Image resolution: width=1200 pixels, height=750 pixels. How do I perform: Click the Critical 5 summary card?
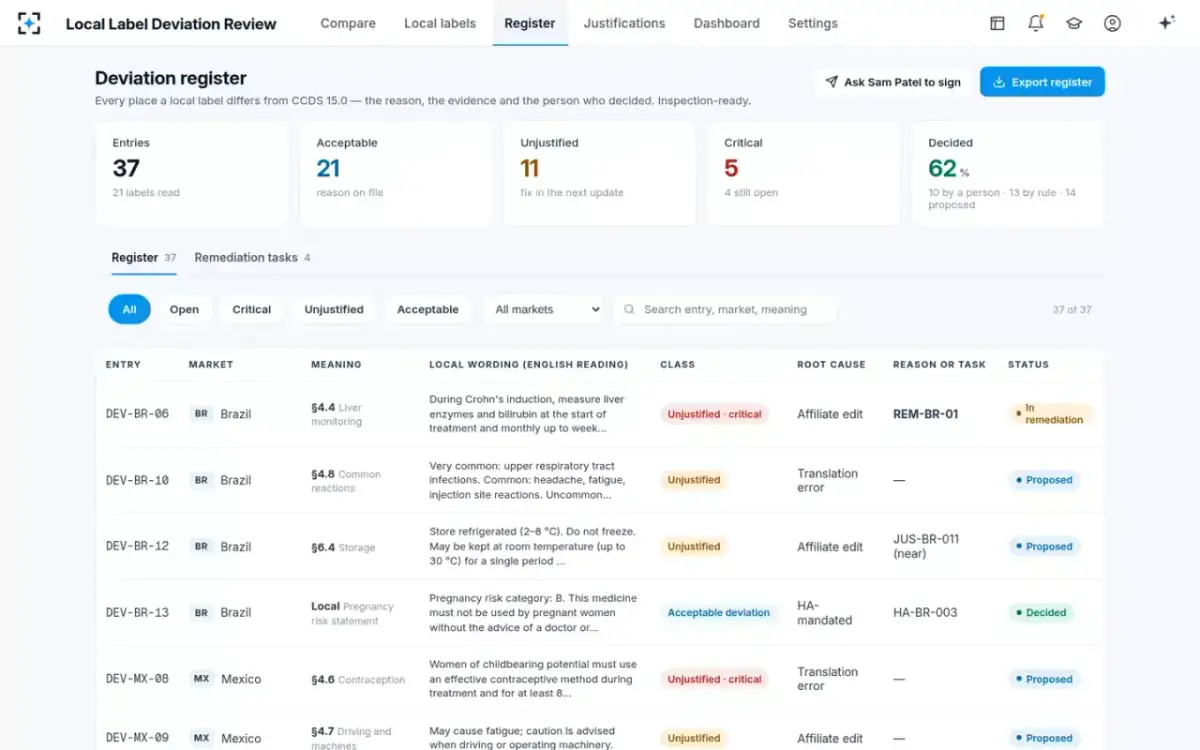coord(804,174)
